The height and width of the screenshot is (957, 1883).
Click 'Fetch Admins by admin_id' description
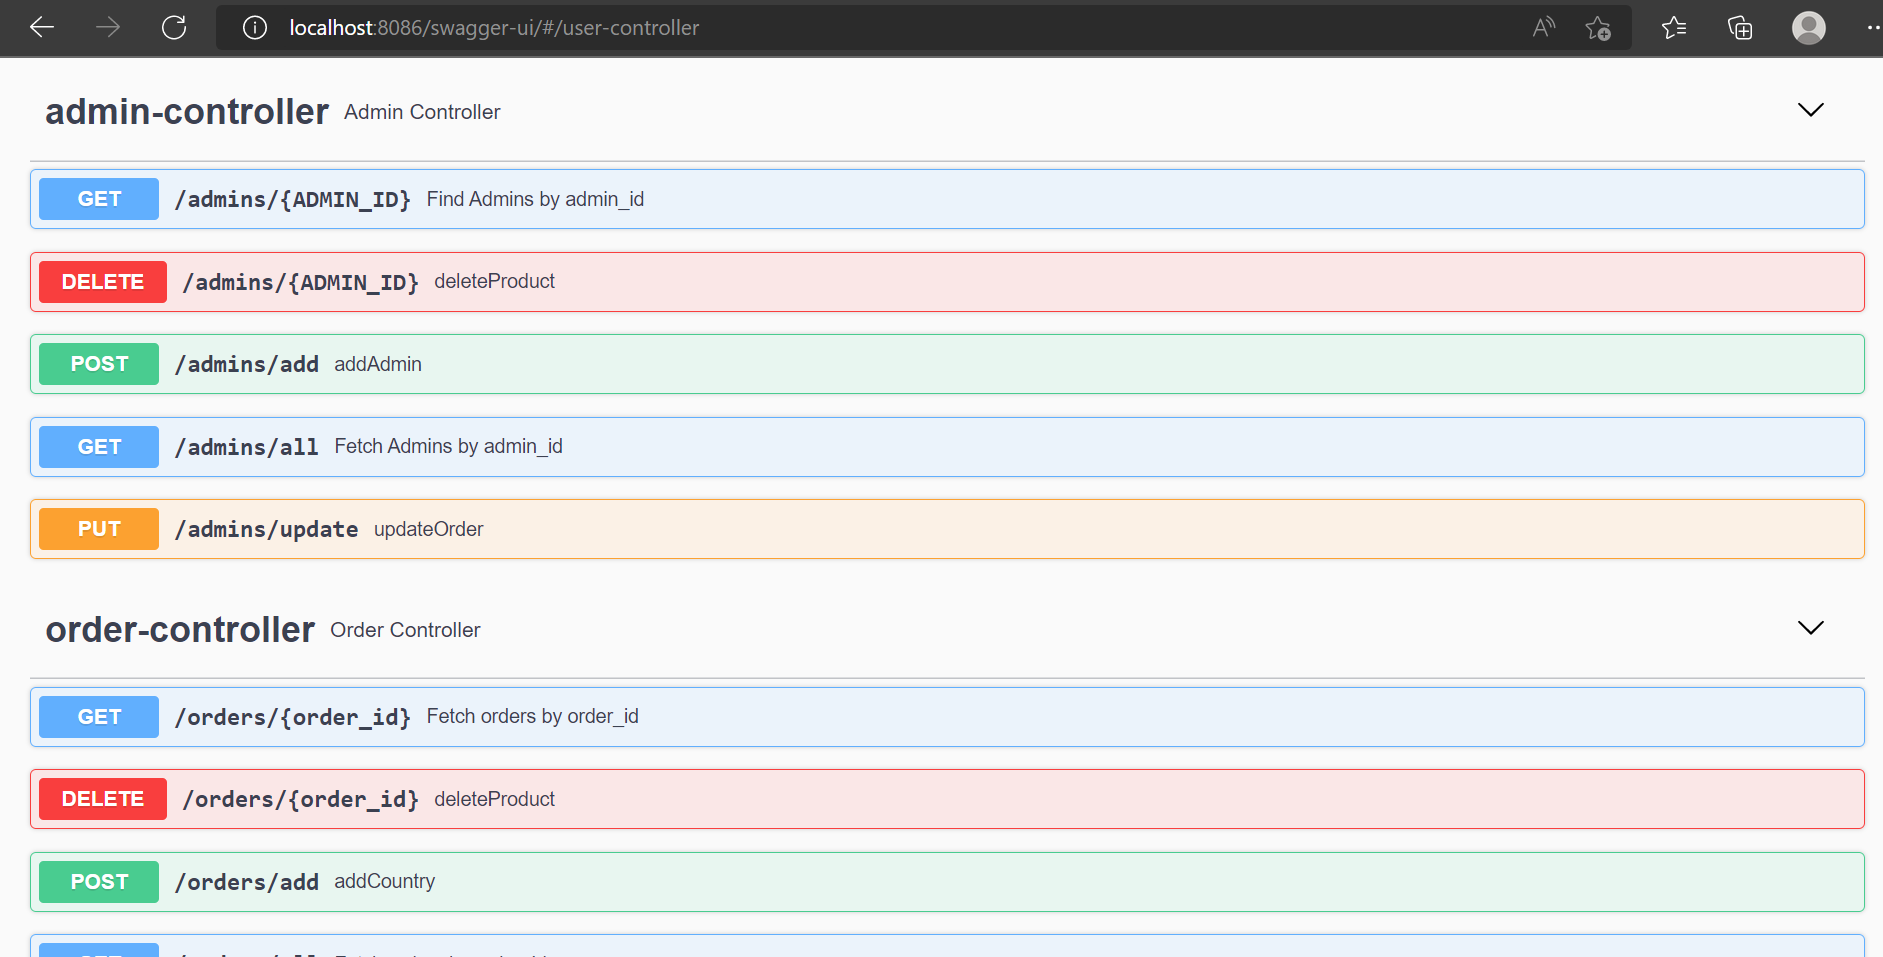coord(449,446)
